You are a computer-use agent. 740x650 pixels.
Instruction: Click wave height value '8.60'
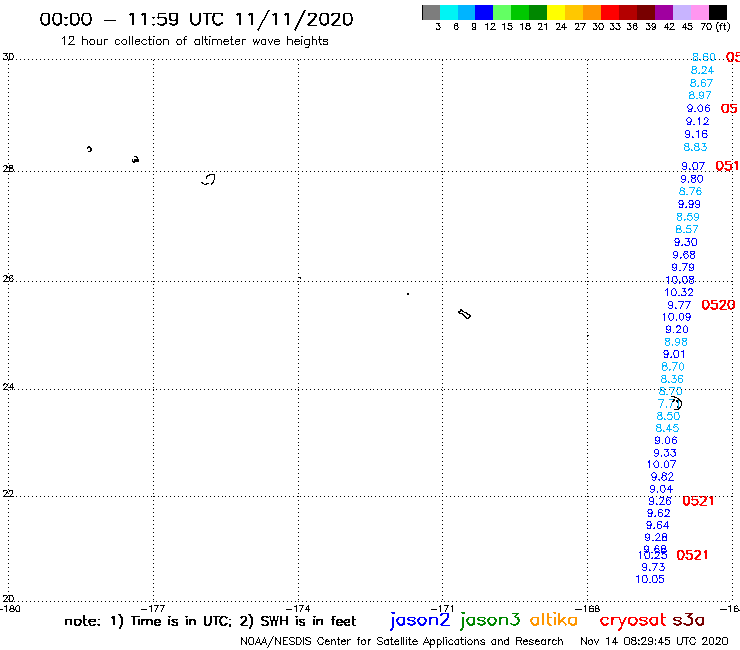pos(704,57)
